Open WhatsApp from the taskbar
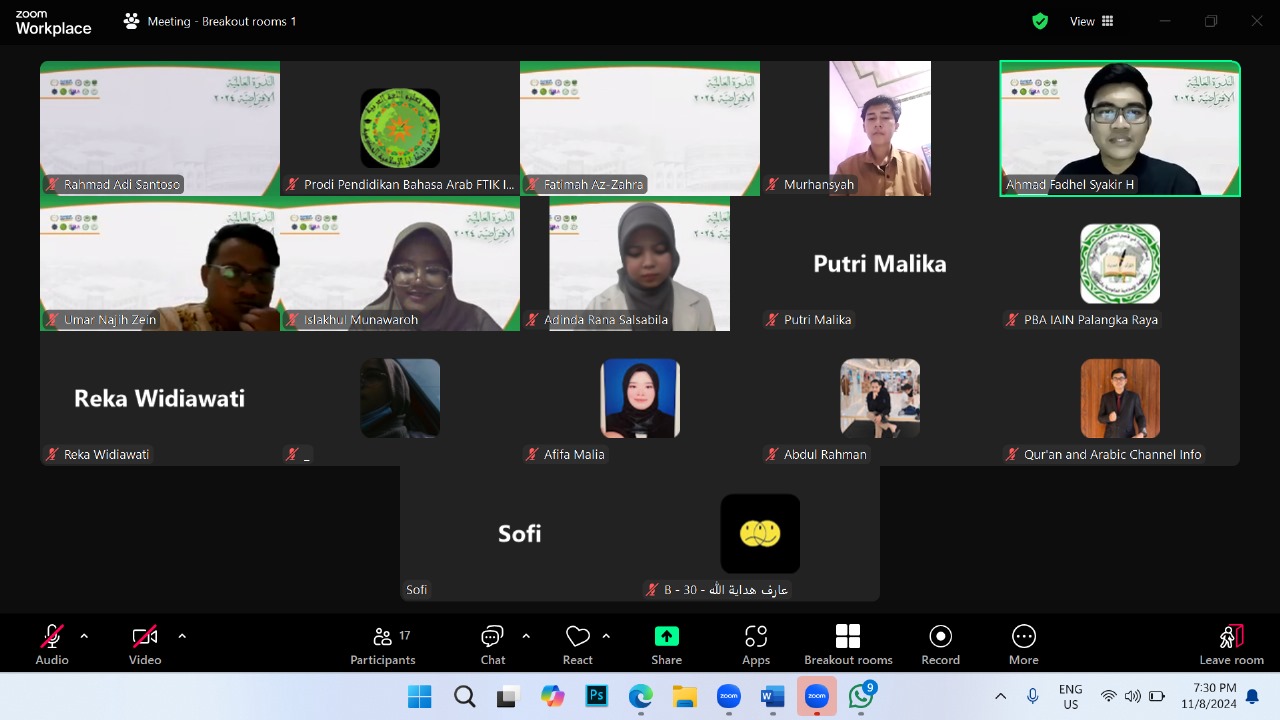 [x=861, y=696]
